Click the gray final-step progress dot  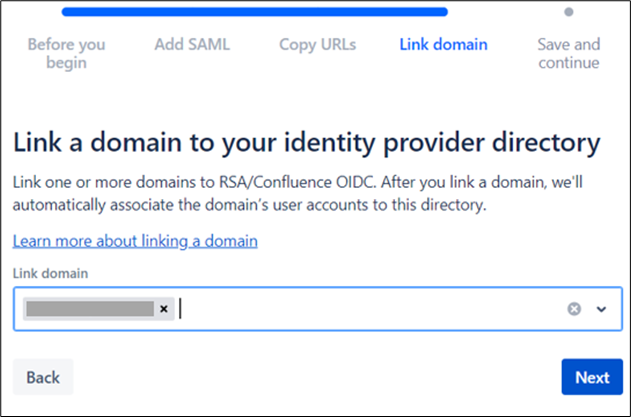568,13
